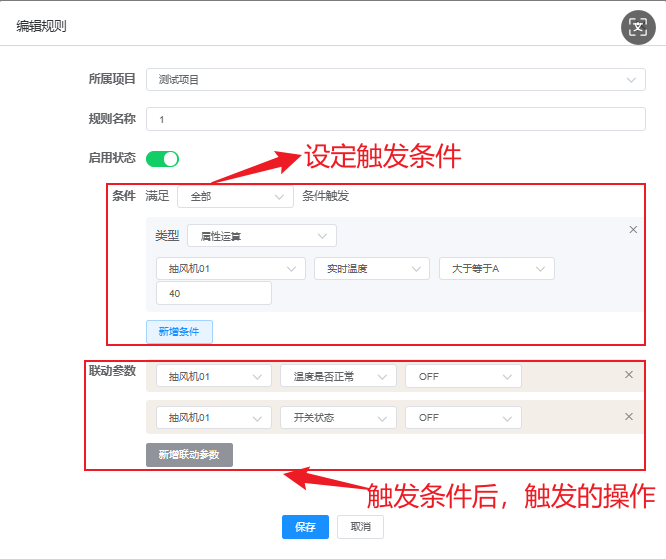Click the 启用状态 label
Viewport: 666px width, 559px height.
[112, 158]
